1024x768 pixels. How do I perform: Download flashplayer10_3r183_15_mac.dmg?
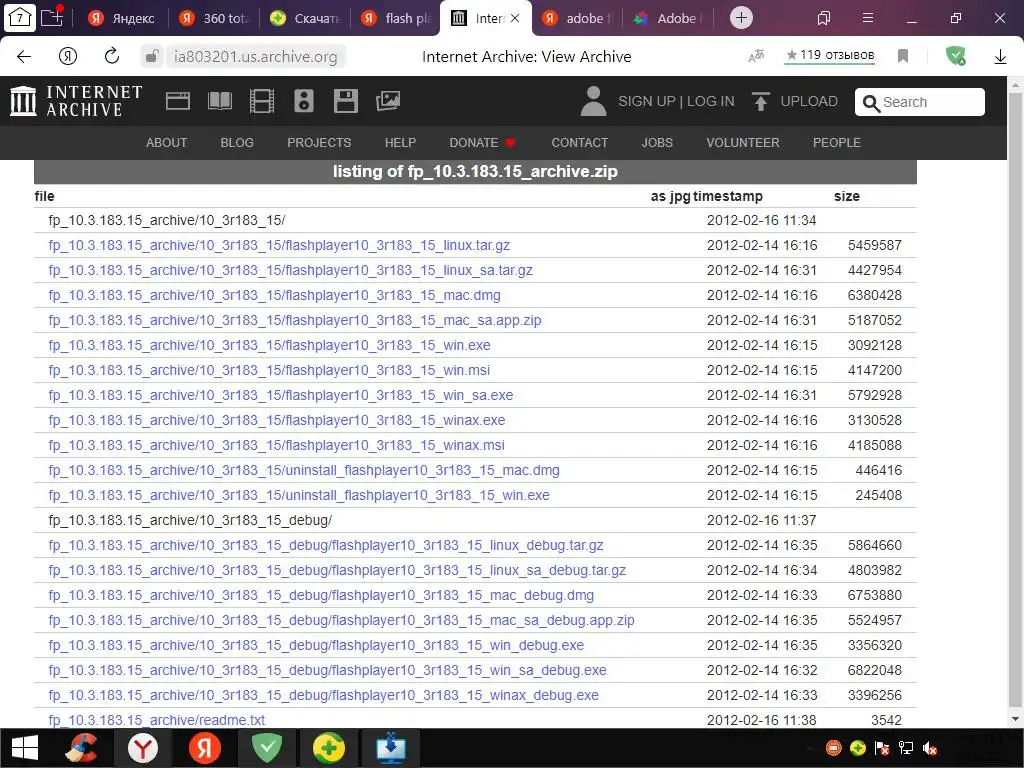(274, 295)
